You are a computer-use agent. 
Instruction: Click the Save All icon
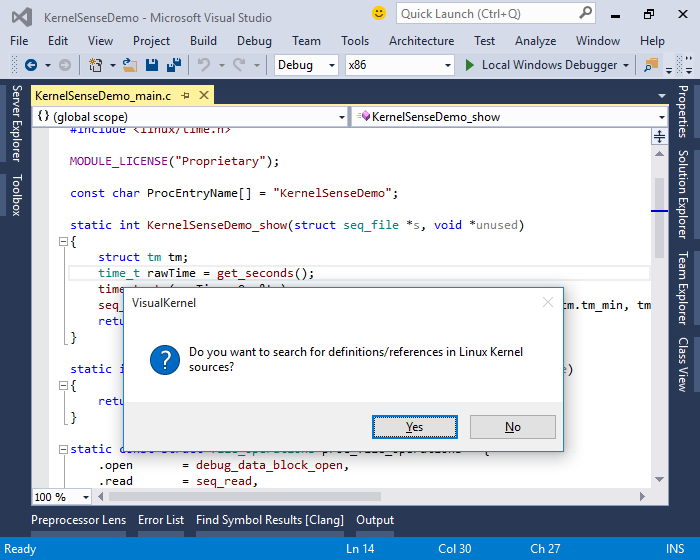[x=174, y=65]
